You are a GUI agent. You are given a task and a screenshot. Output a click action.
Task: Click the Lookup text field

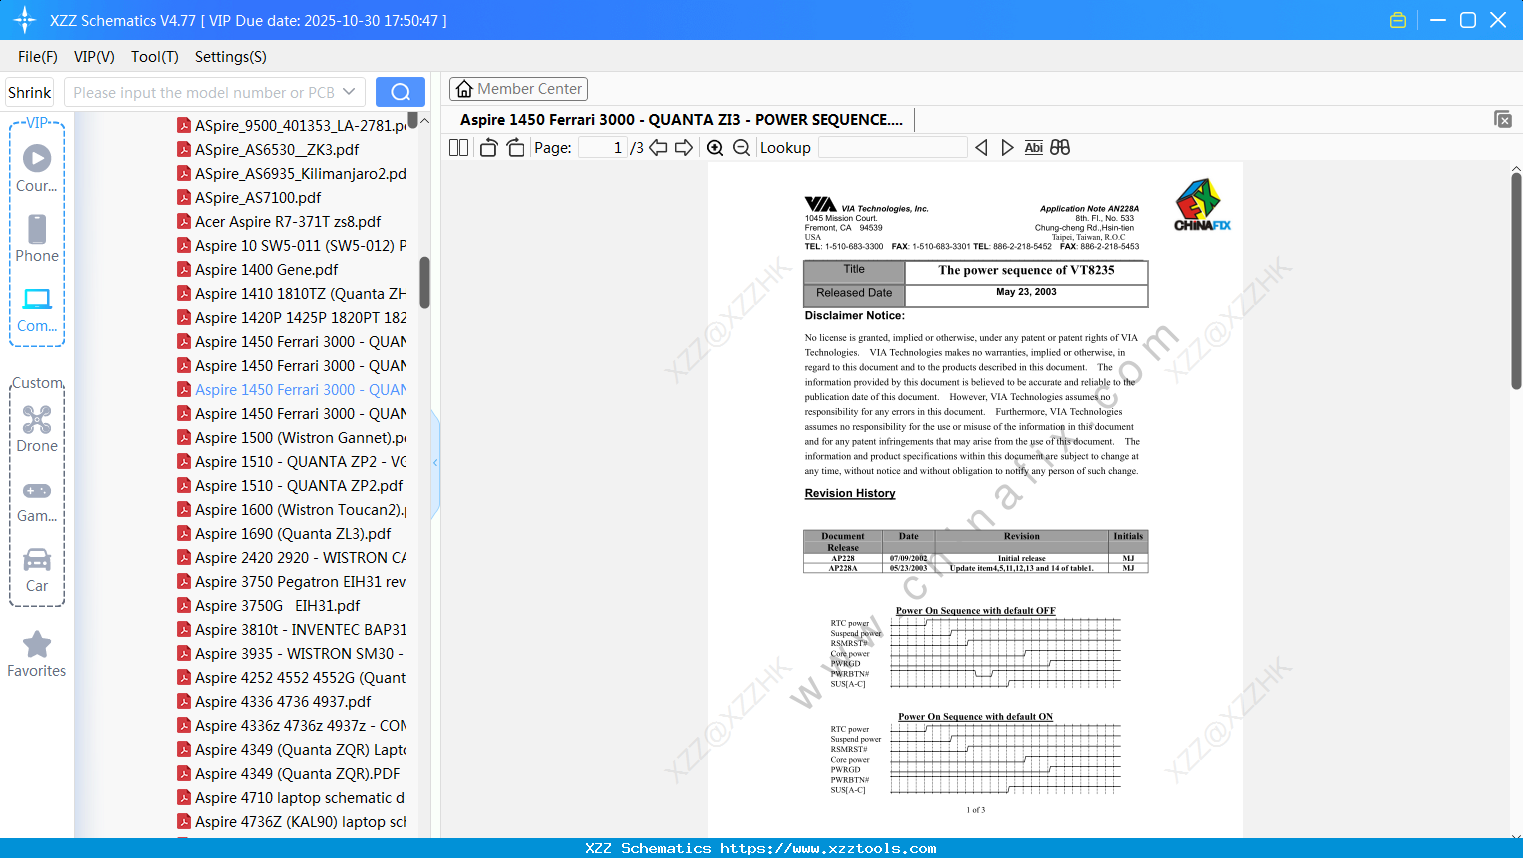point(892,148)
